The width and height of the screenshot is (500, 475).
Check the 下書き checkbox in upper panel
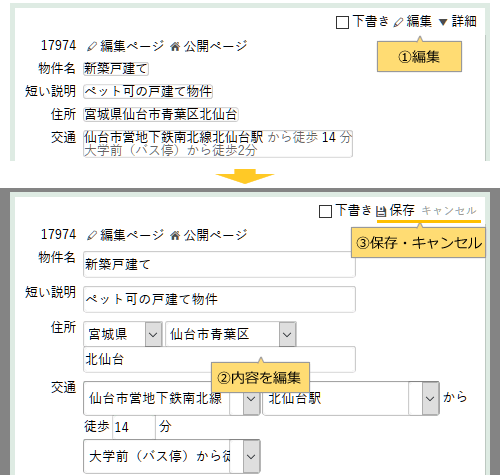342,23
